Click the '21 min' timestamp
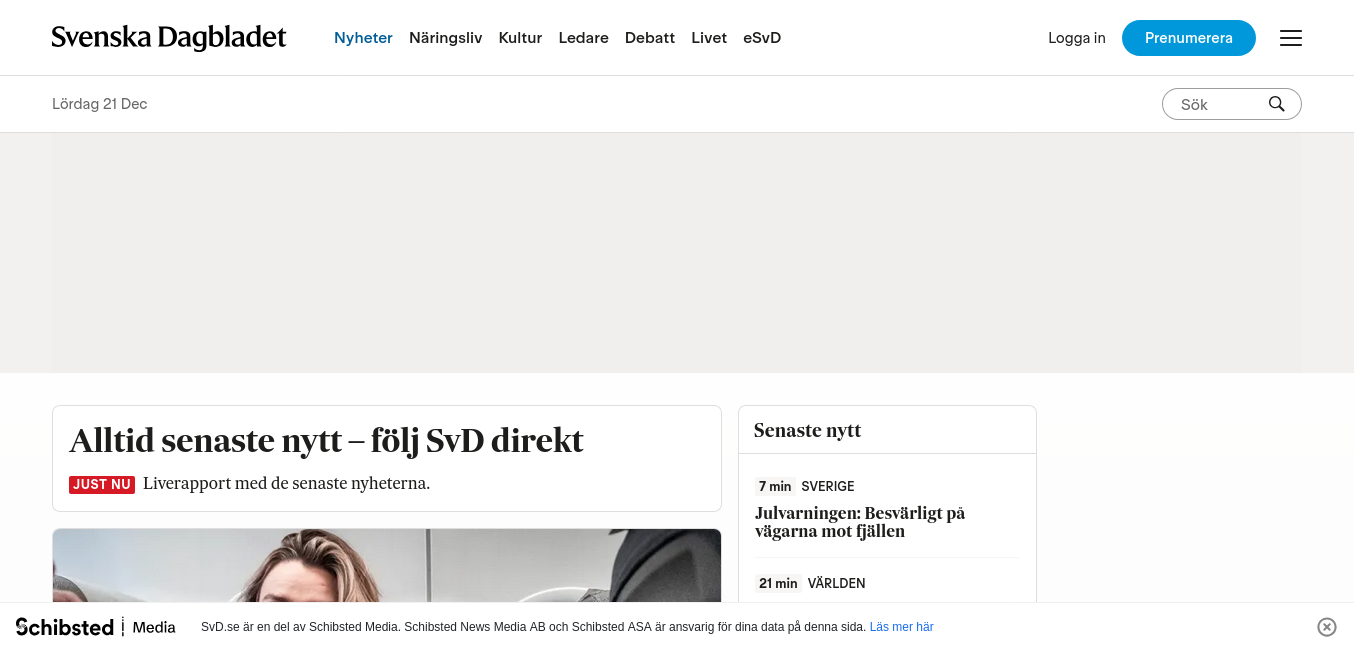 pyautogui.click(x=778, y=583)
